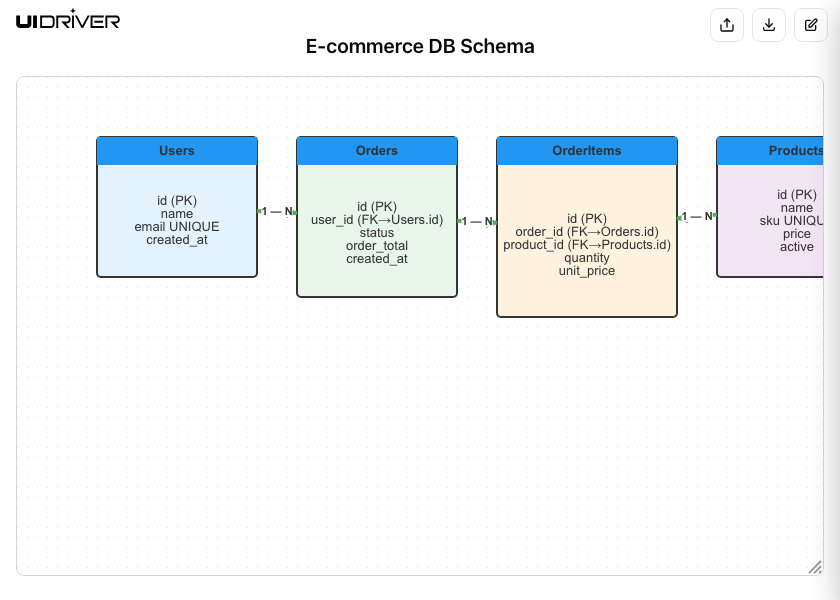
Task: Click the canvas resize handle corner
Action: tap(814, 567)
